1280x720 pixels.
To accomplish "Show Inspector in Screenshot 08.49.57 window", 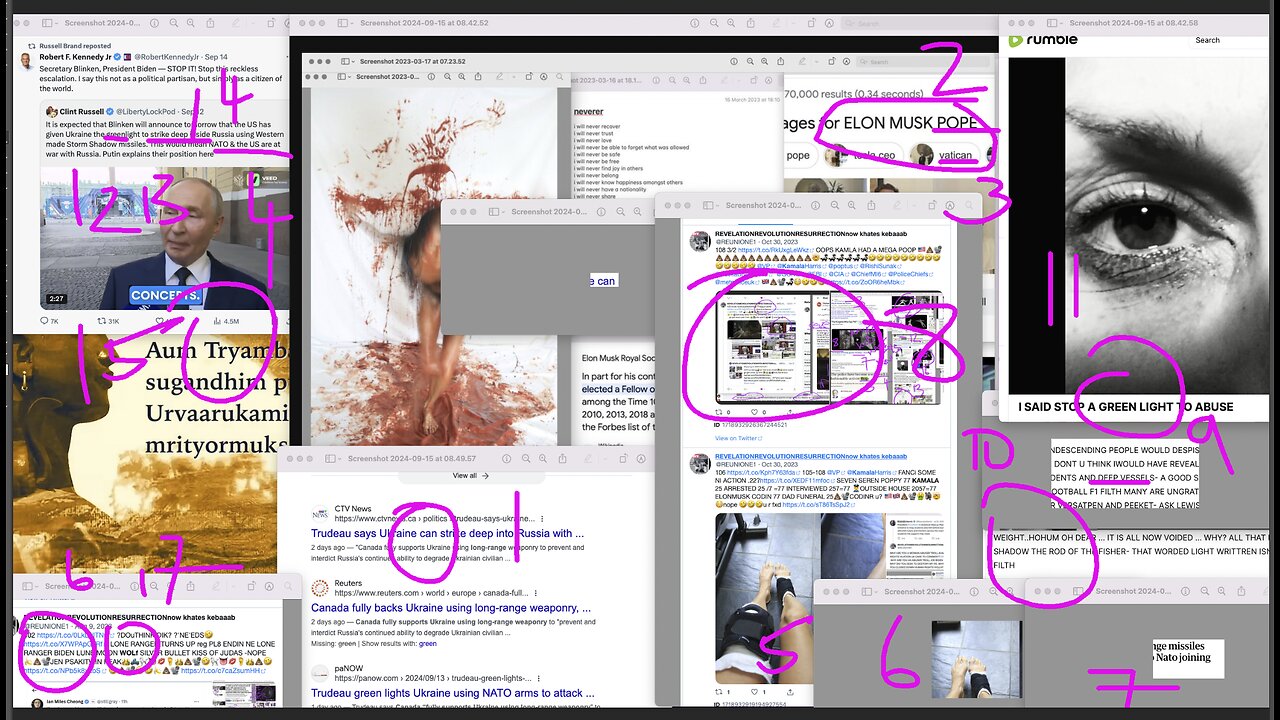I will coord(507,459).
